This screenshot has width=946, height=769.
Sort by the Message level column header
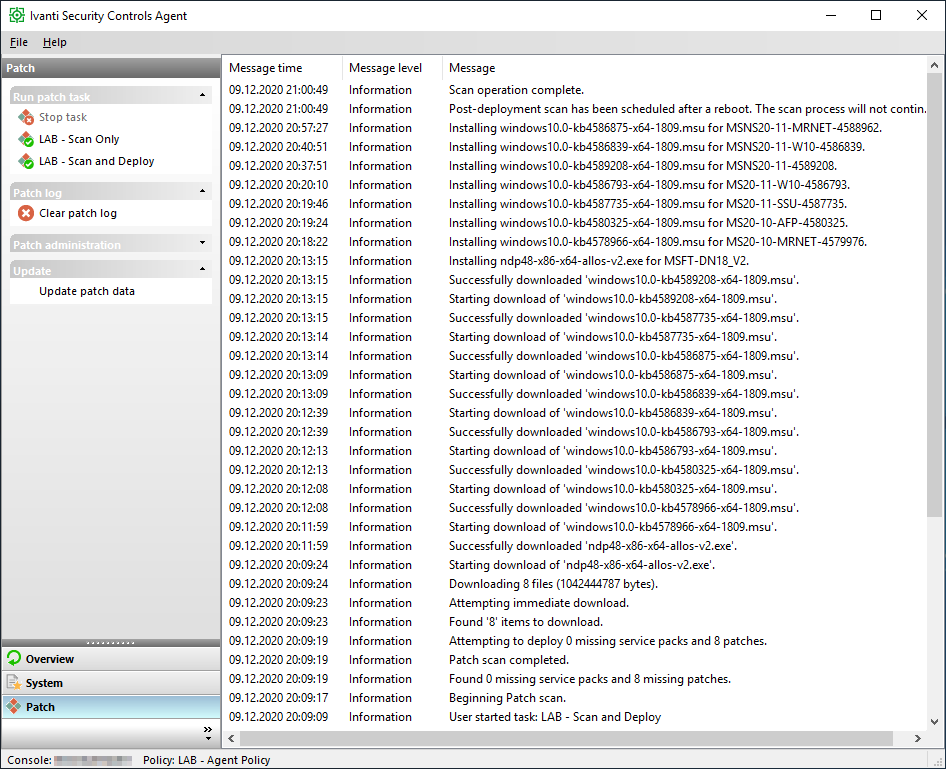392,68
